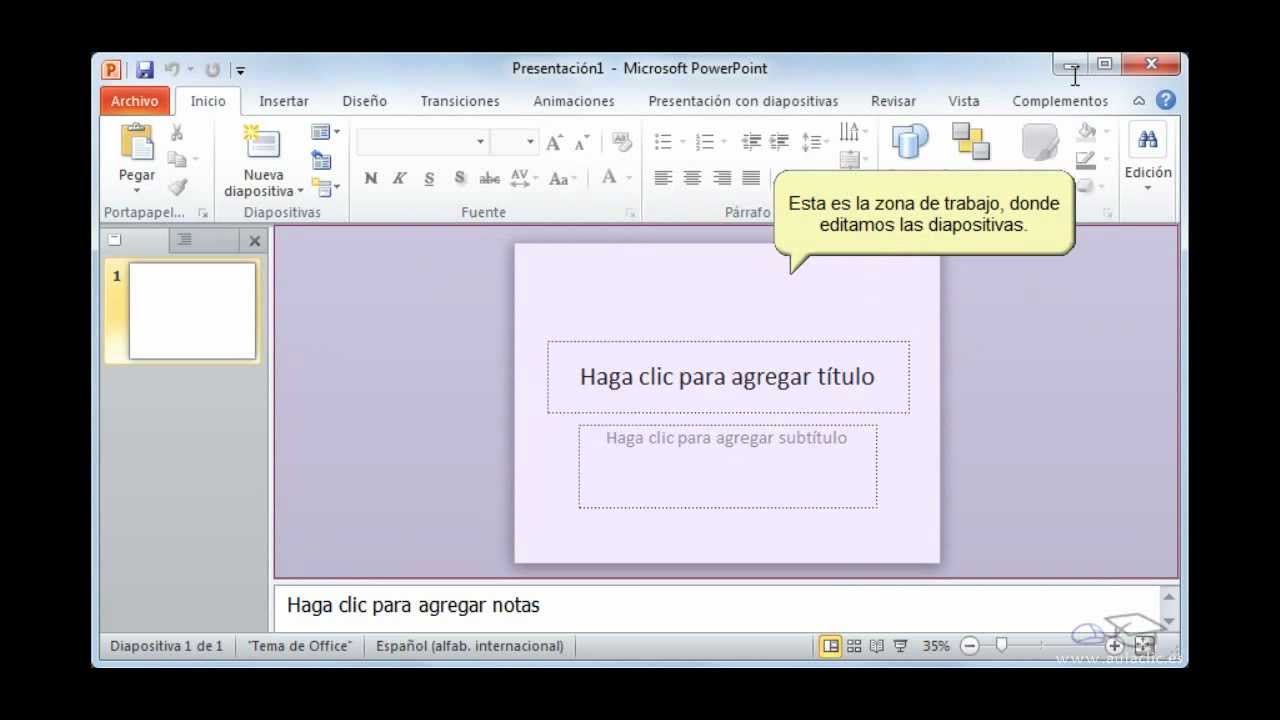Zoom out with minus button
The width and height of the screenshot is (1280, 720).
pos(969,646)
